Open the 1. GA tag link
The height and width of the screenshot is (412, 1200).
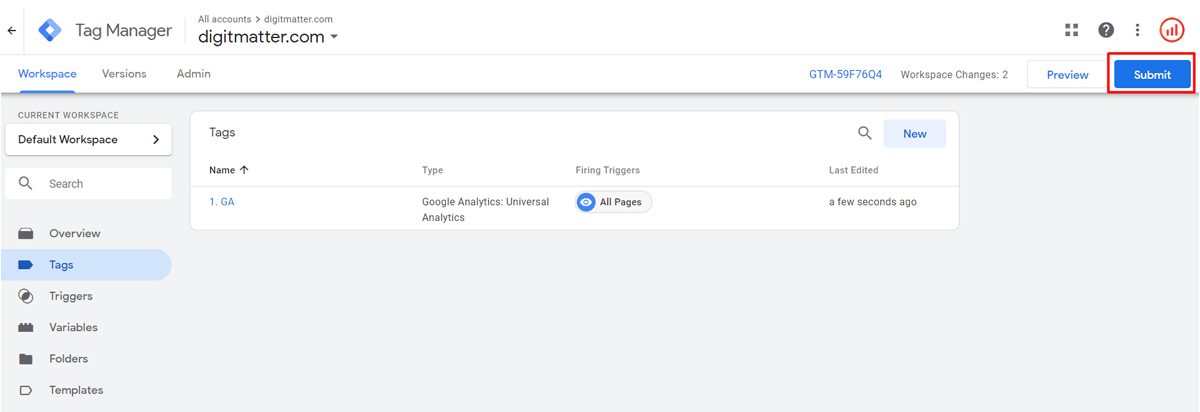pos(222,202)
